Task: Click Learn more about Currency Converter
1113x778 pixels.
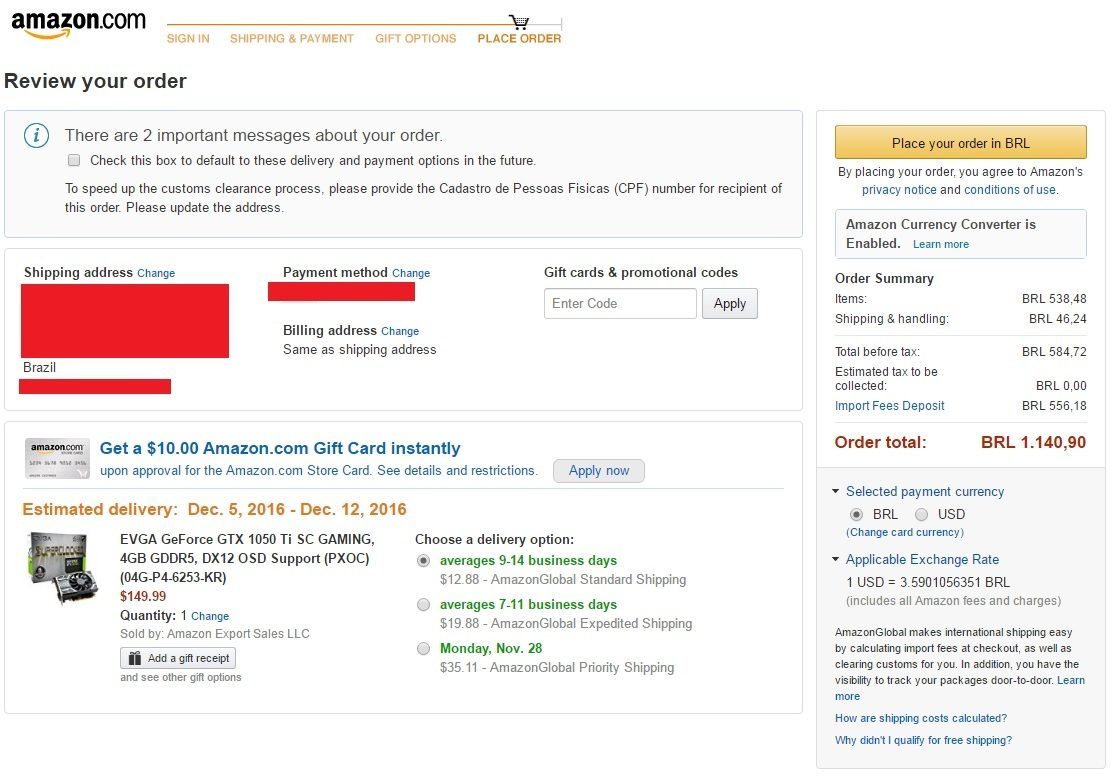Action: (941, 244)
